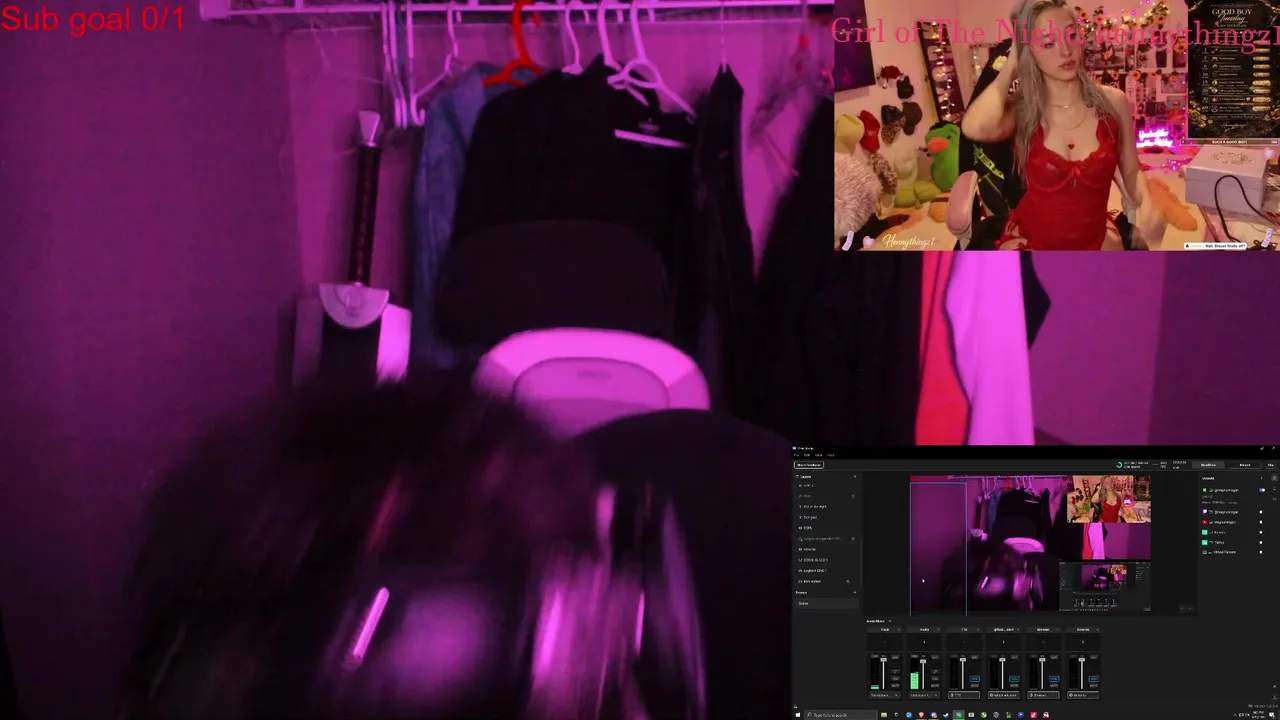The image size is (1280, 720).
Task: Open the File menu
Action: 796,455
